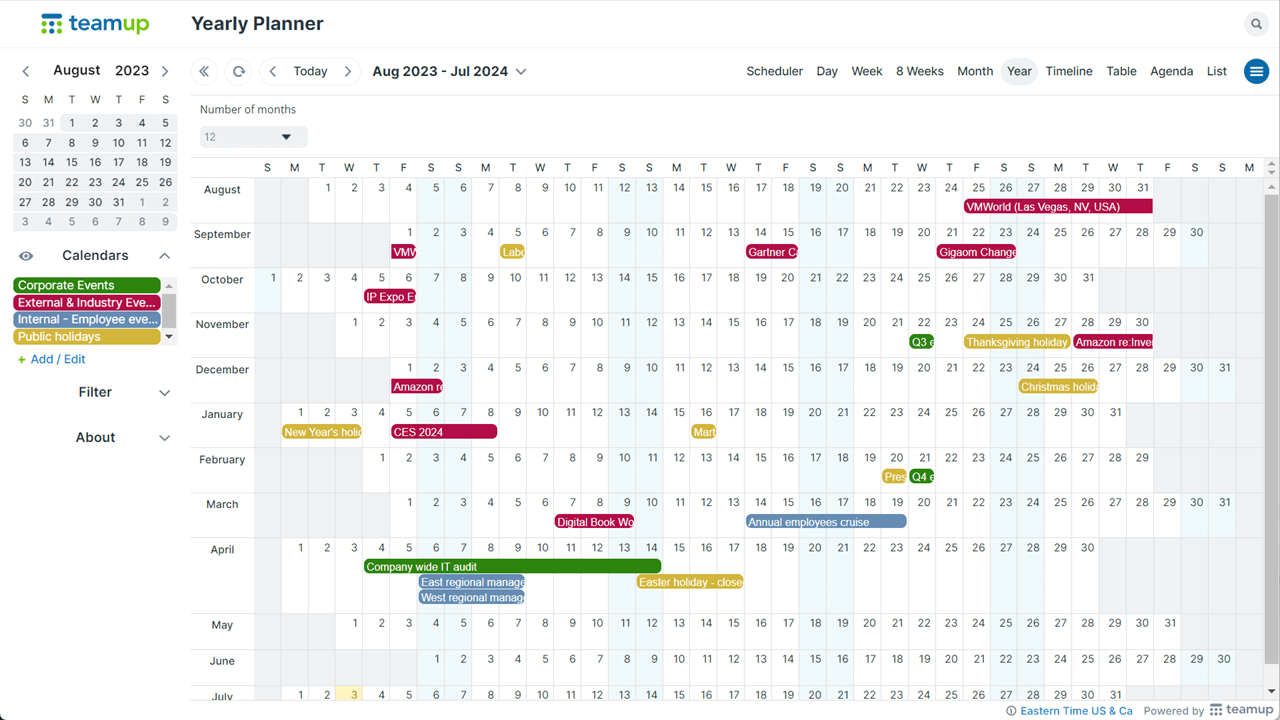Select the Year view tab
This screenshot has width=1280, height=720.
point(1019,71)
